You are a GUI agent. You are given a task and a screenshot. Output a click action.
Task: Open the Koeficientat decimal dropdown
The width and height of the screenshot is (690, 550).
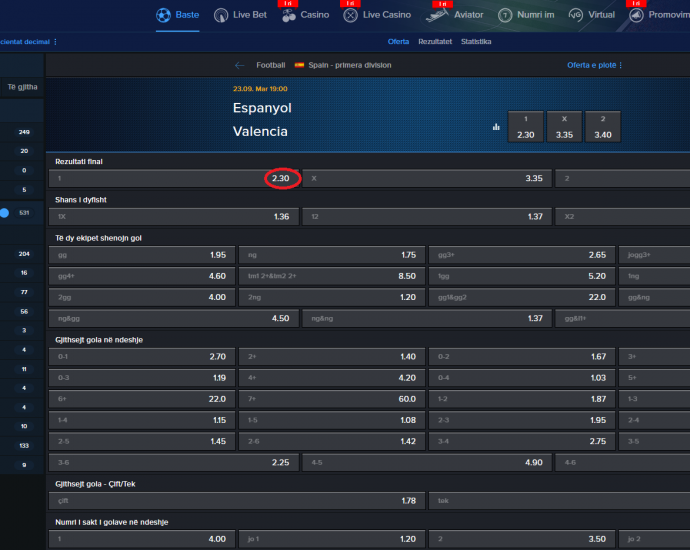click(28, 41)
